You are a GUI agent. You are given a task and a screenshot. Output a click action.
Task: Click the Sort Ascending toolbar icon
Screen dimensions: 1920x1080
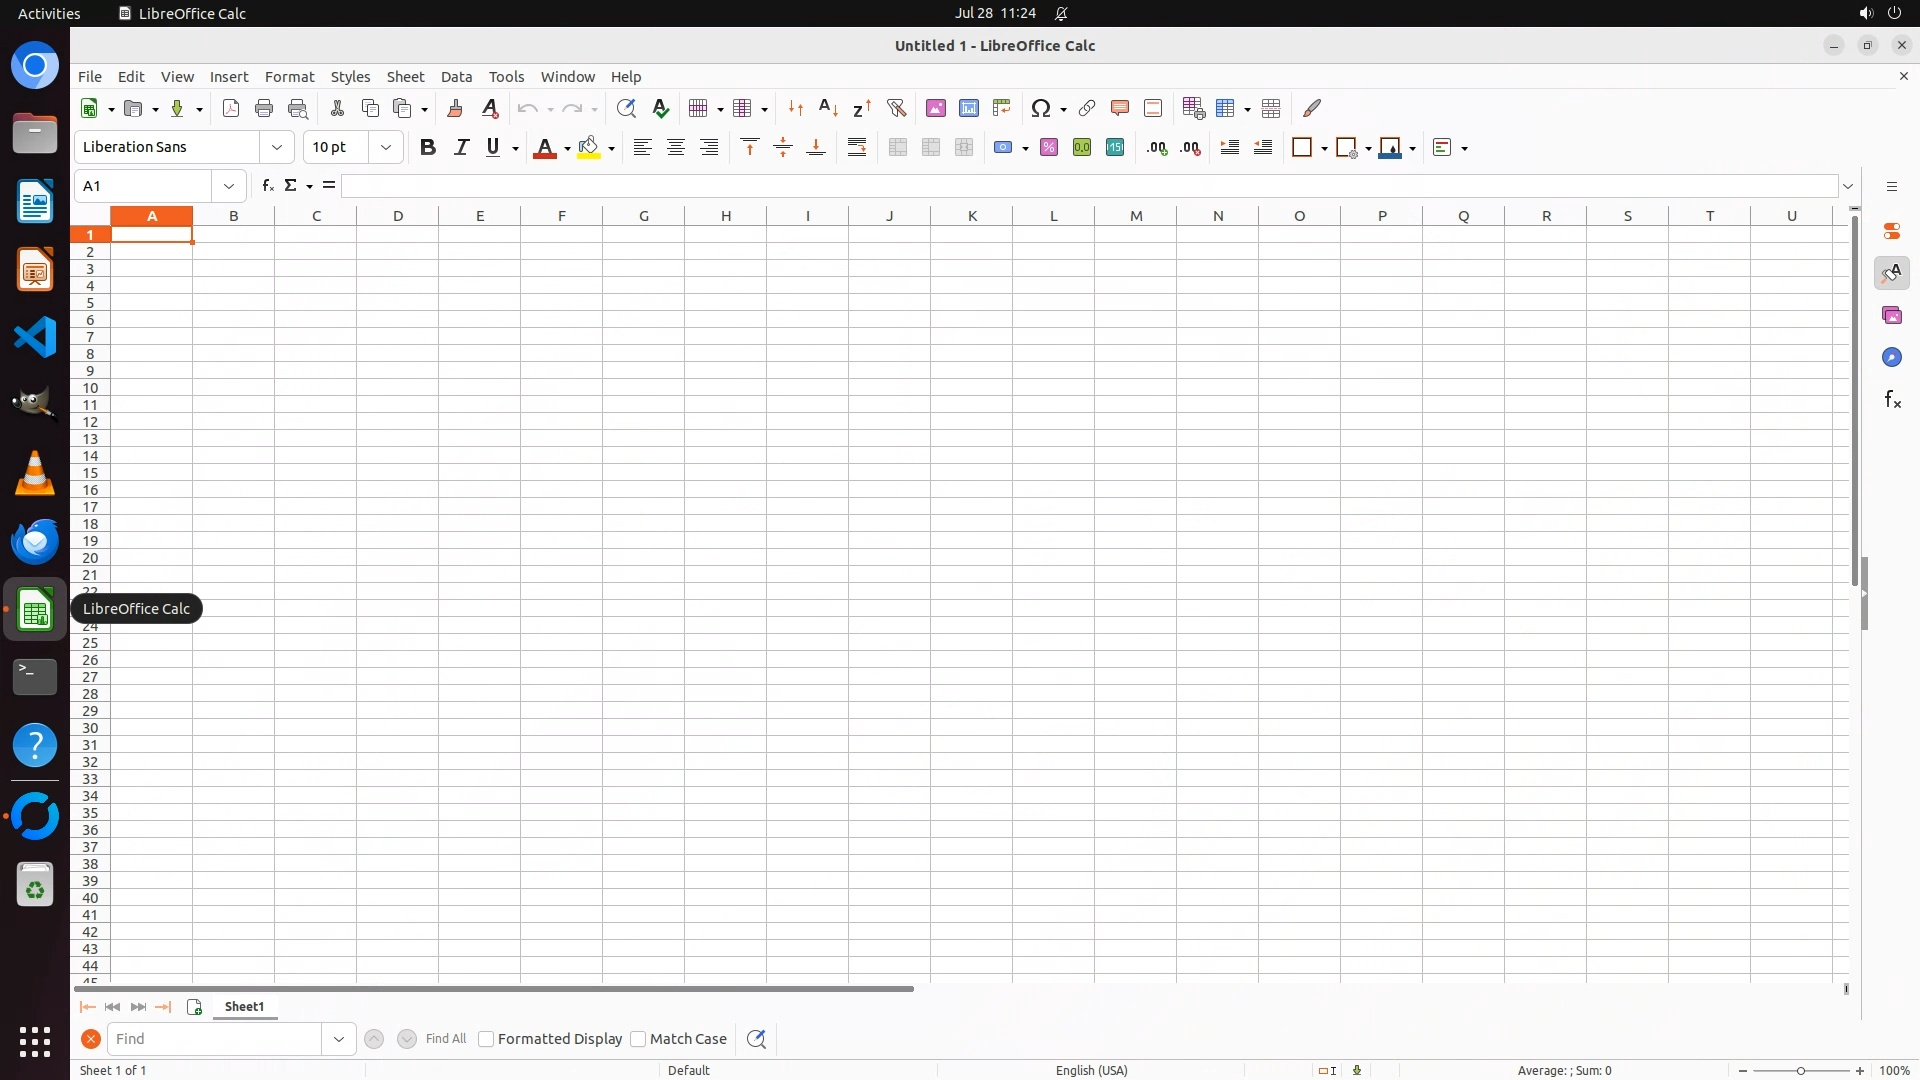pos(828,108)
